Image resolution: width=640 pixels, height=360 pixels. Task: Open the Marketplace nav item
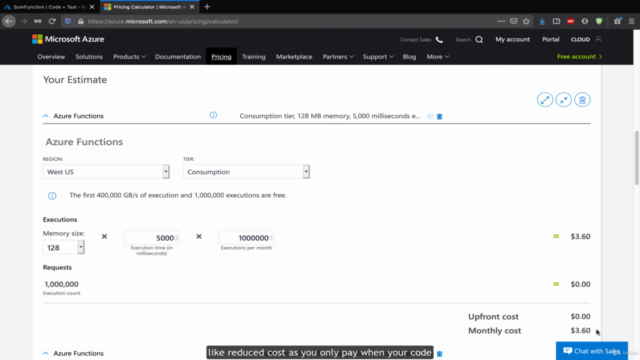click(294, 57)
